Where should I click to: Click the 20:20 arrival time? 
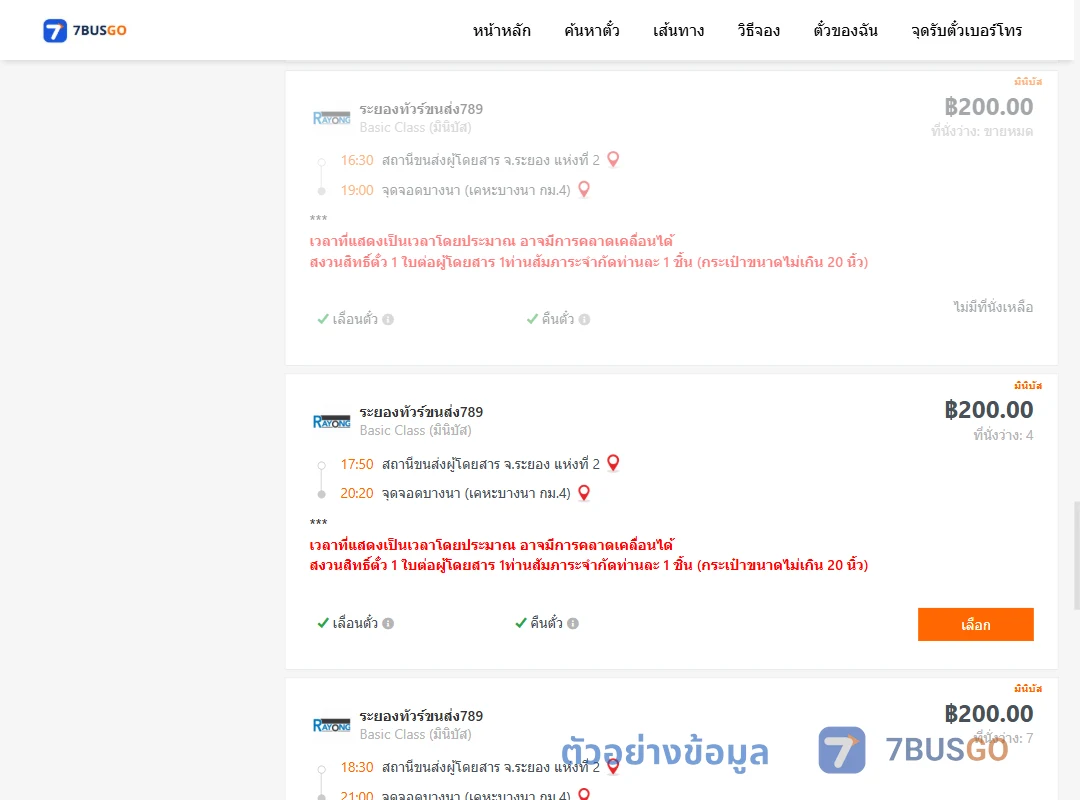(x=357, y=493)
